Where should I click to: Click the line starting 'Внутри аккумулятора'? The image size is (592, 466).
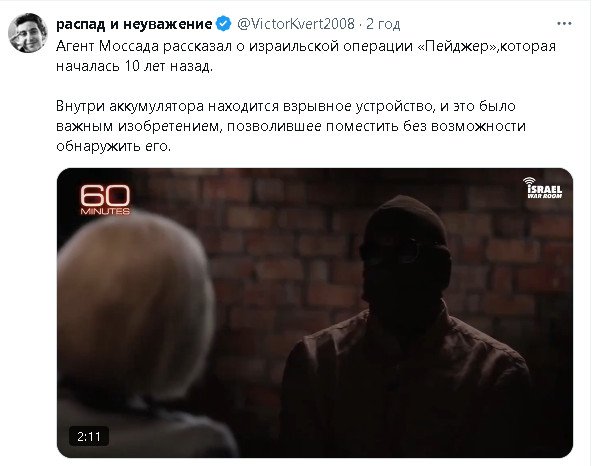pos(286,106)
